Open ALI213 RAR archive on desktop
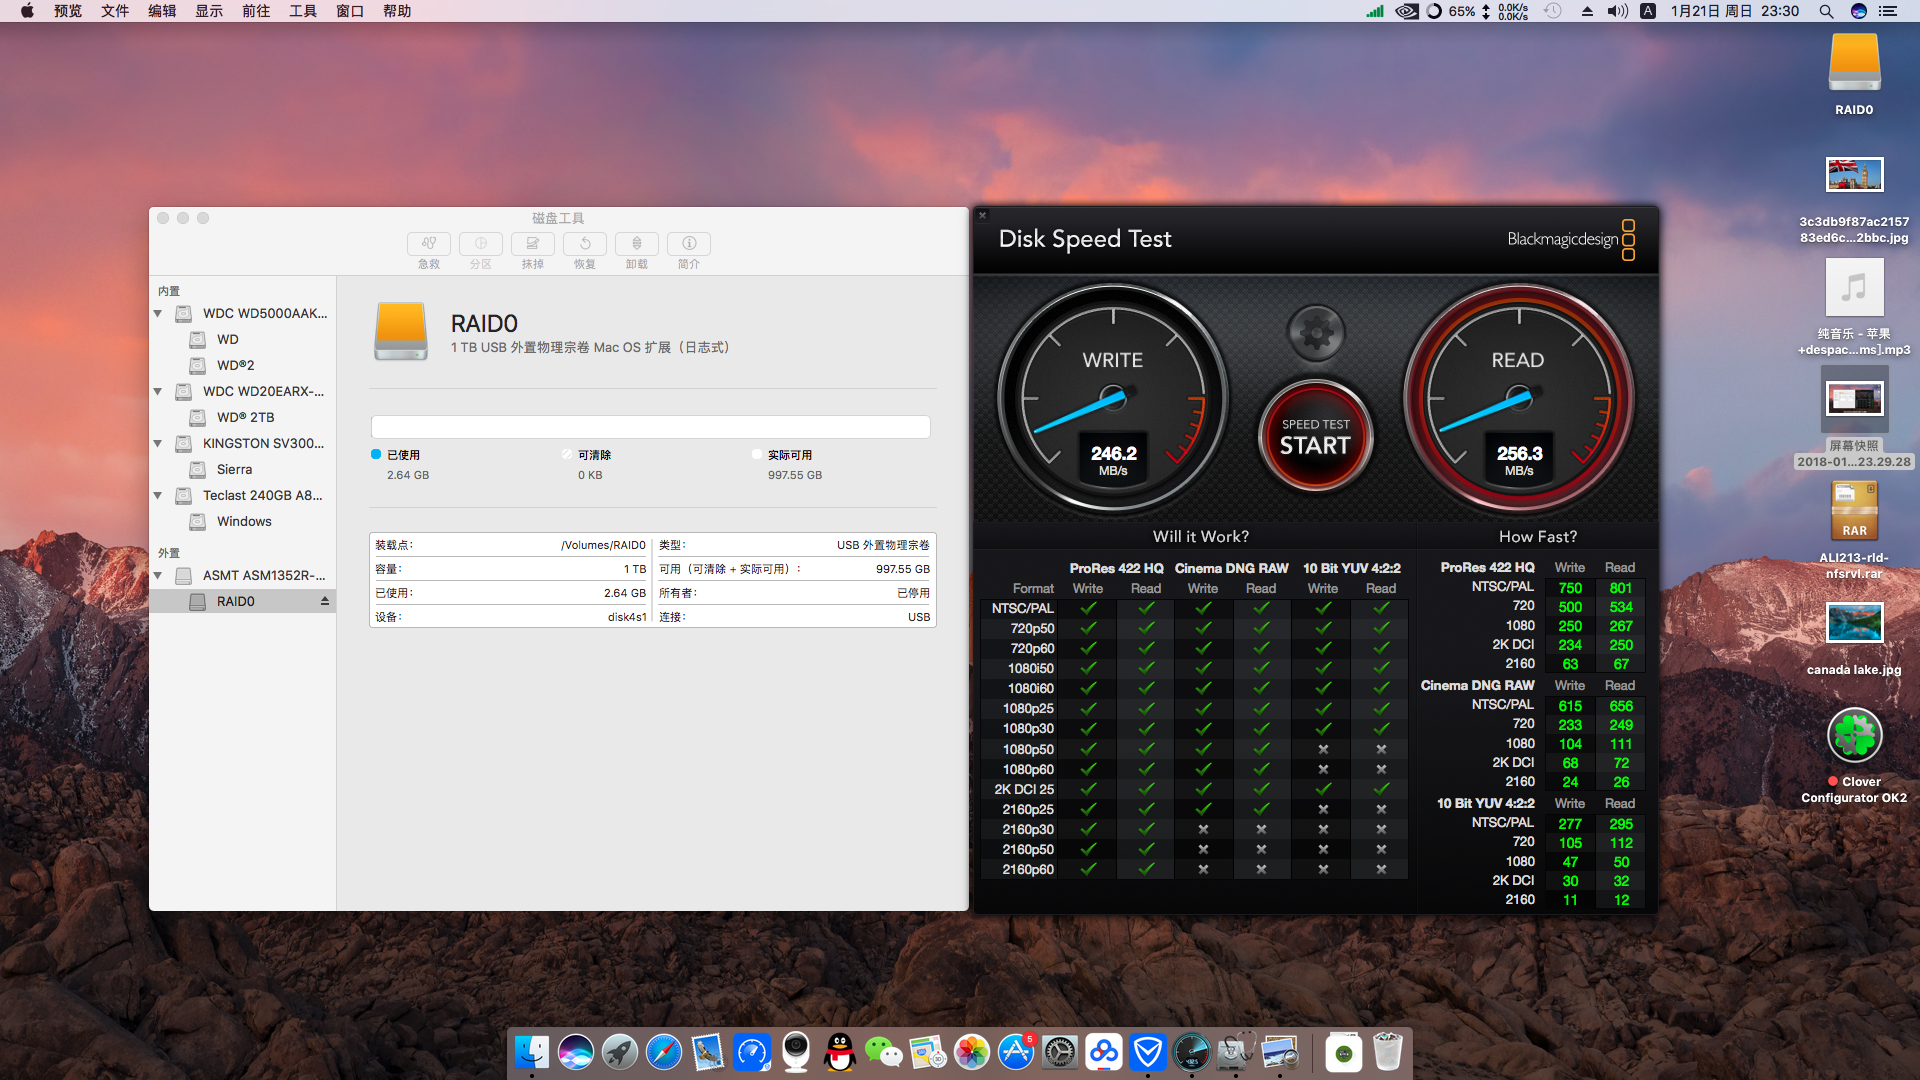Screen dimensions: 1920x1080 [x=1854, y=510]
